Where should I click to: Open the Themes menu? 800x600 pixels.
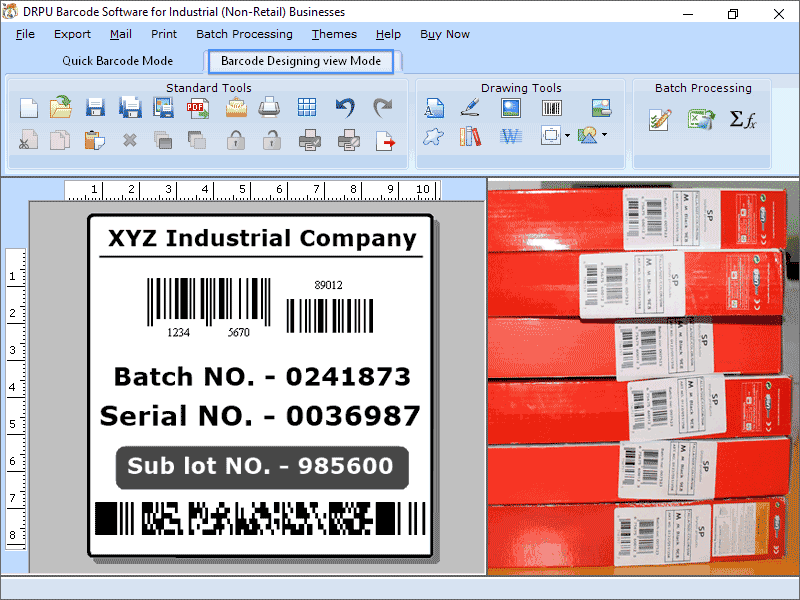click(x=334, y=34)
